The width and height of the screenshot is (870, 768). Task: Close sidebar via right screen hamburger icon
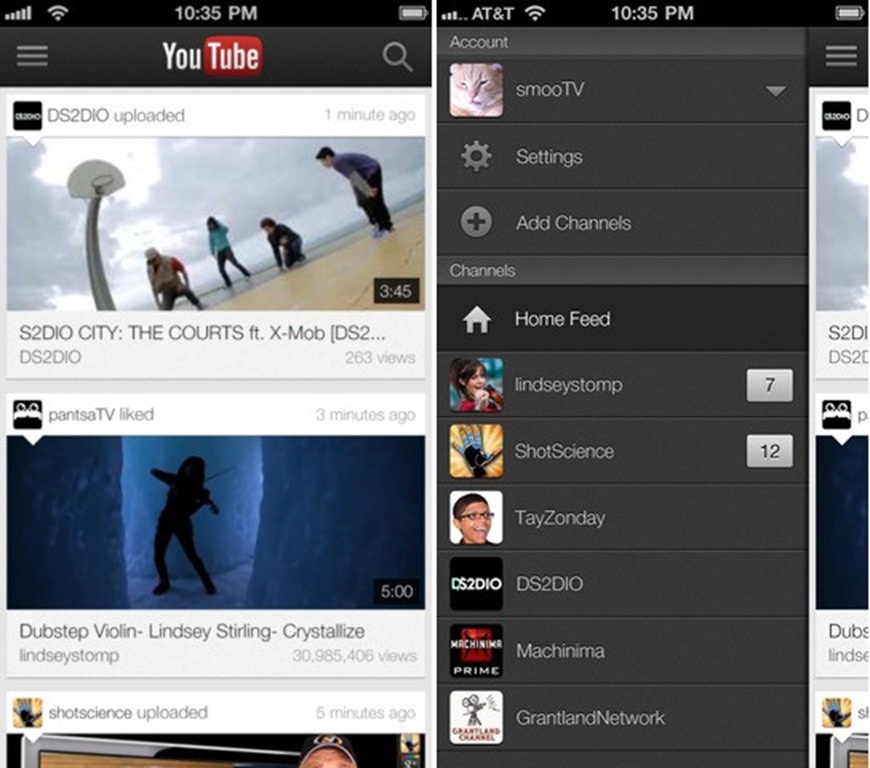tap(841, 56)
